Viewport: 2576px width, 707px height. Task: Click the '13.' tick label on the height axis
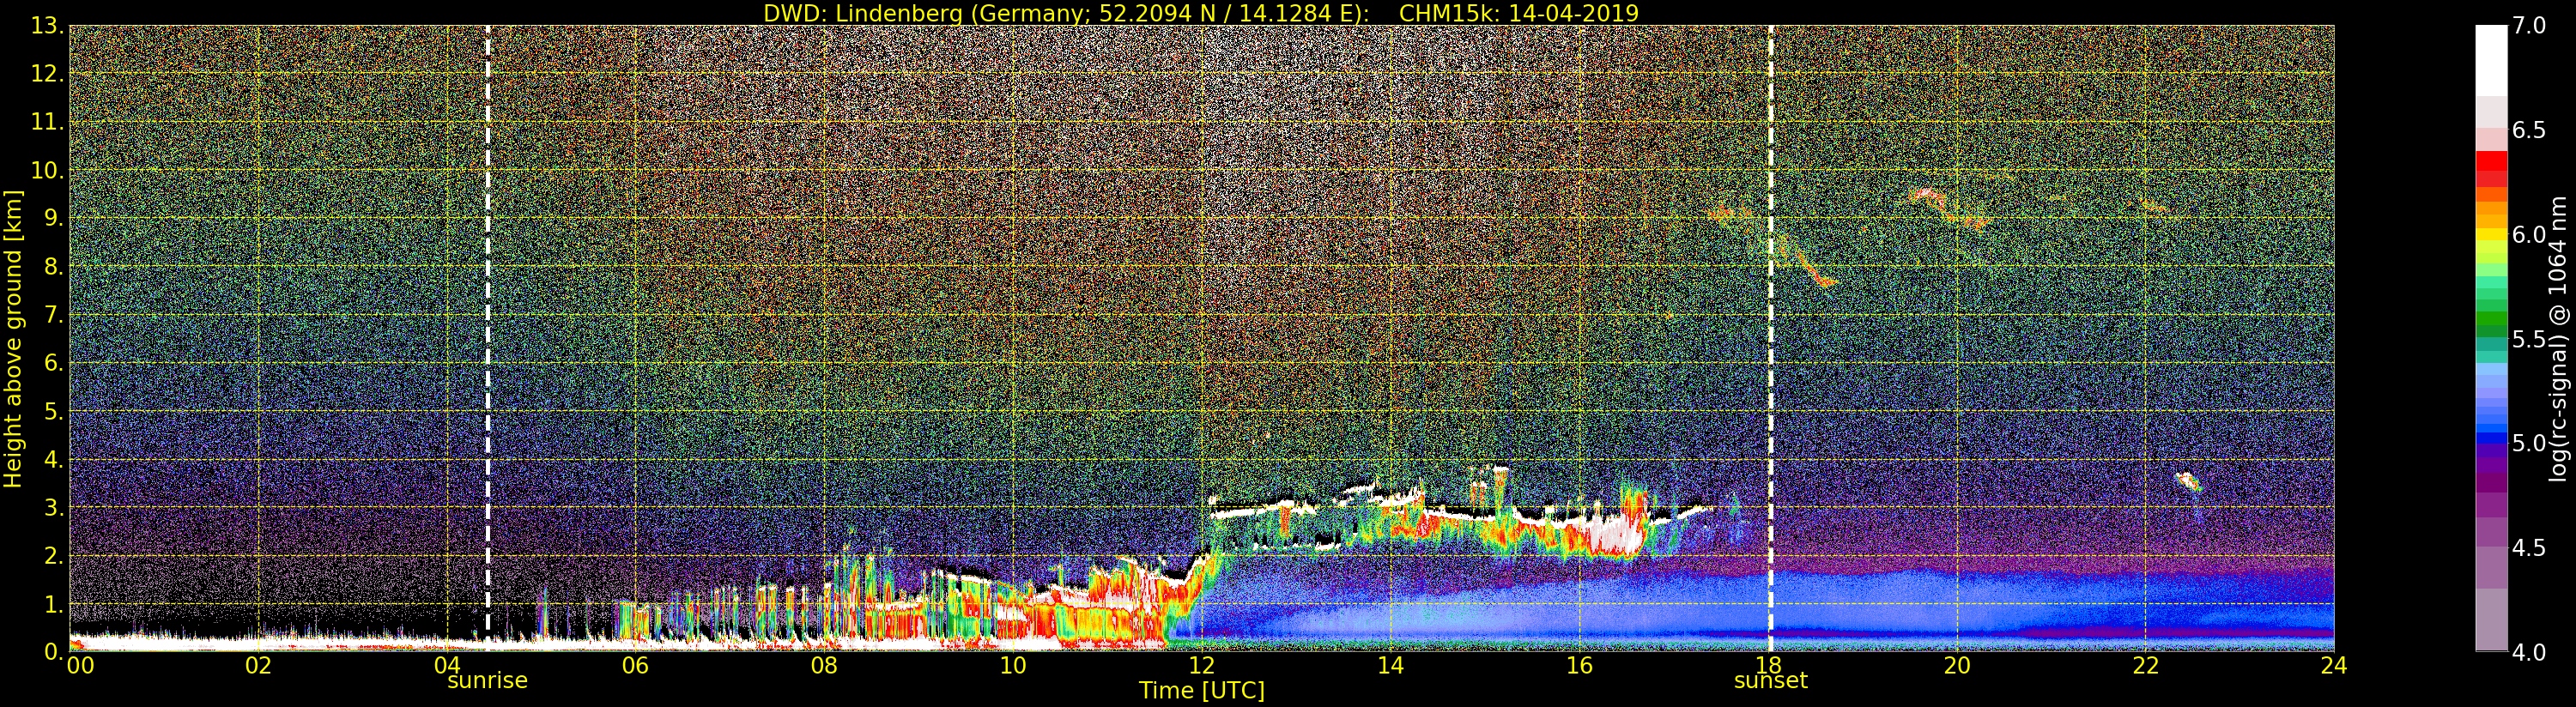coord(48,26)
